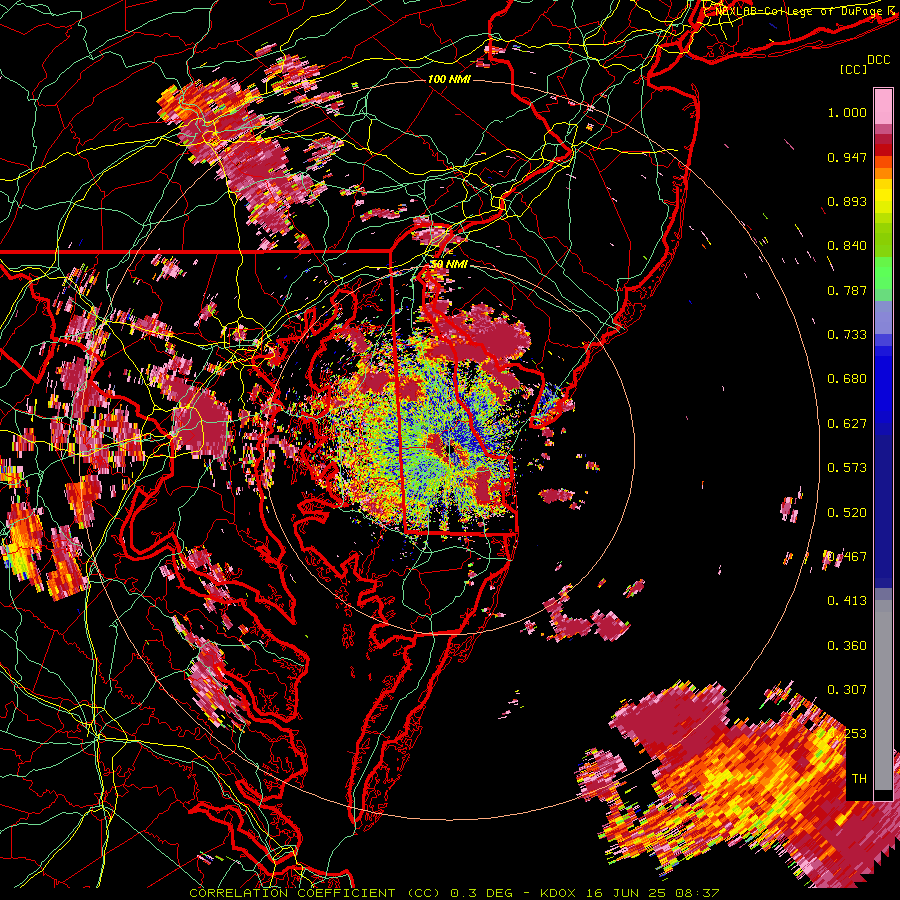Image resolution: width=900 pixels, height=900 pixels.
Task: Click the 50 NMI range ring label
Action: click(x=449, y=264)
